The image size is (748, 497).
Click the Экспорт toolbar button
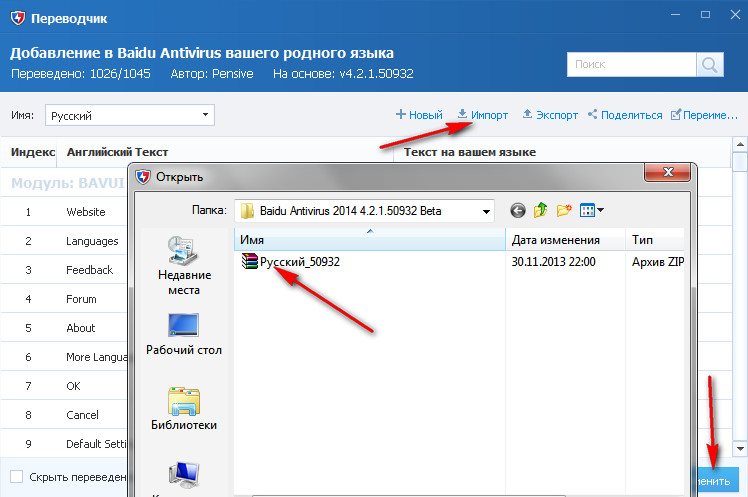[x=550, y=115]
